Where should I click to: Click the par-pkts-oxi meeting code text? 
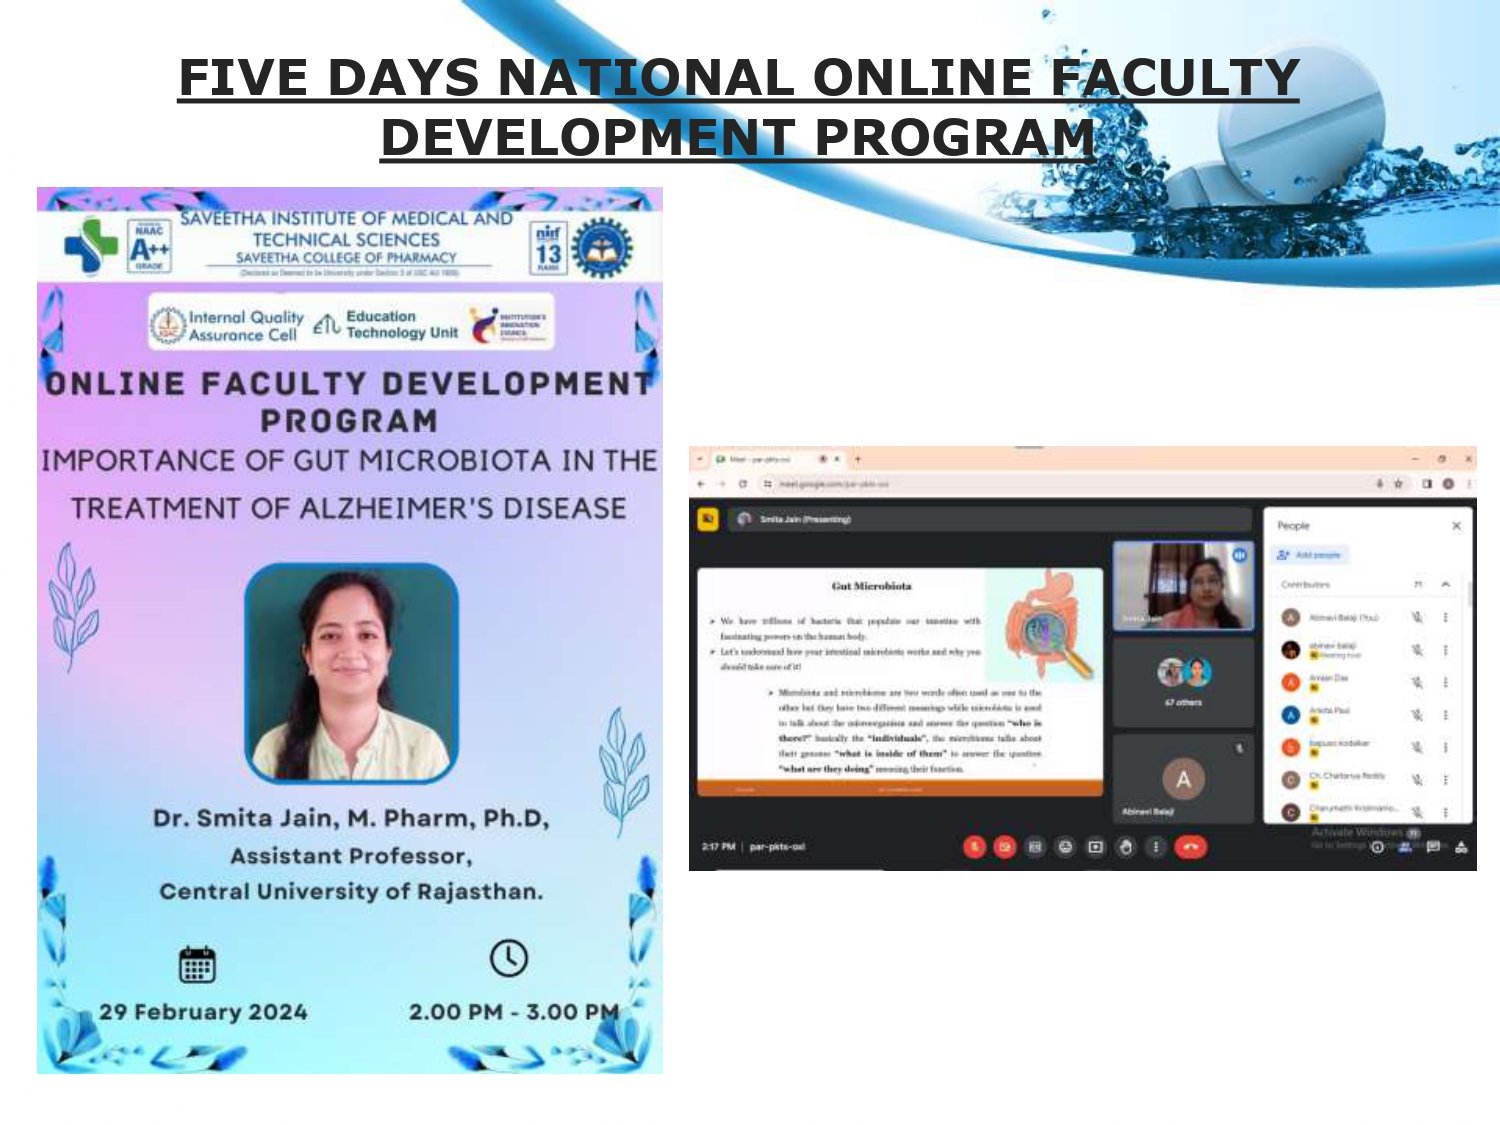tap(777, 847)
